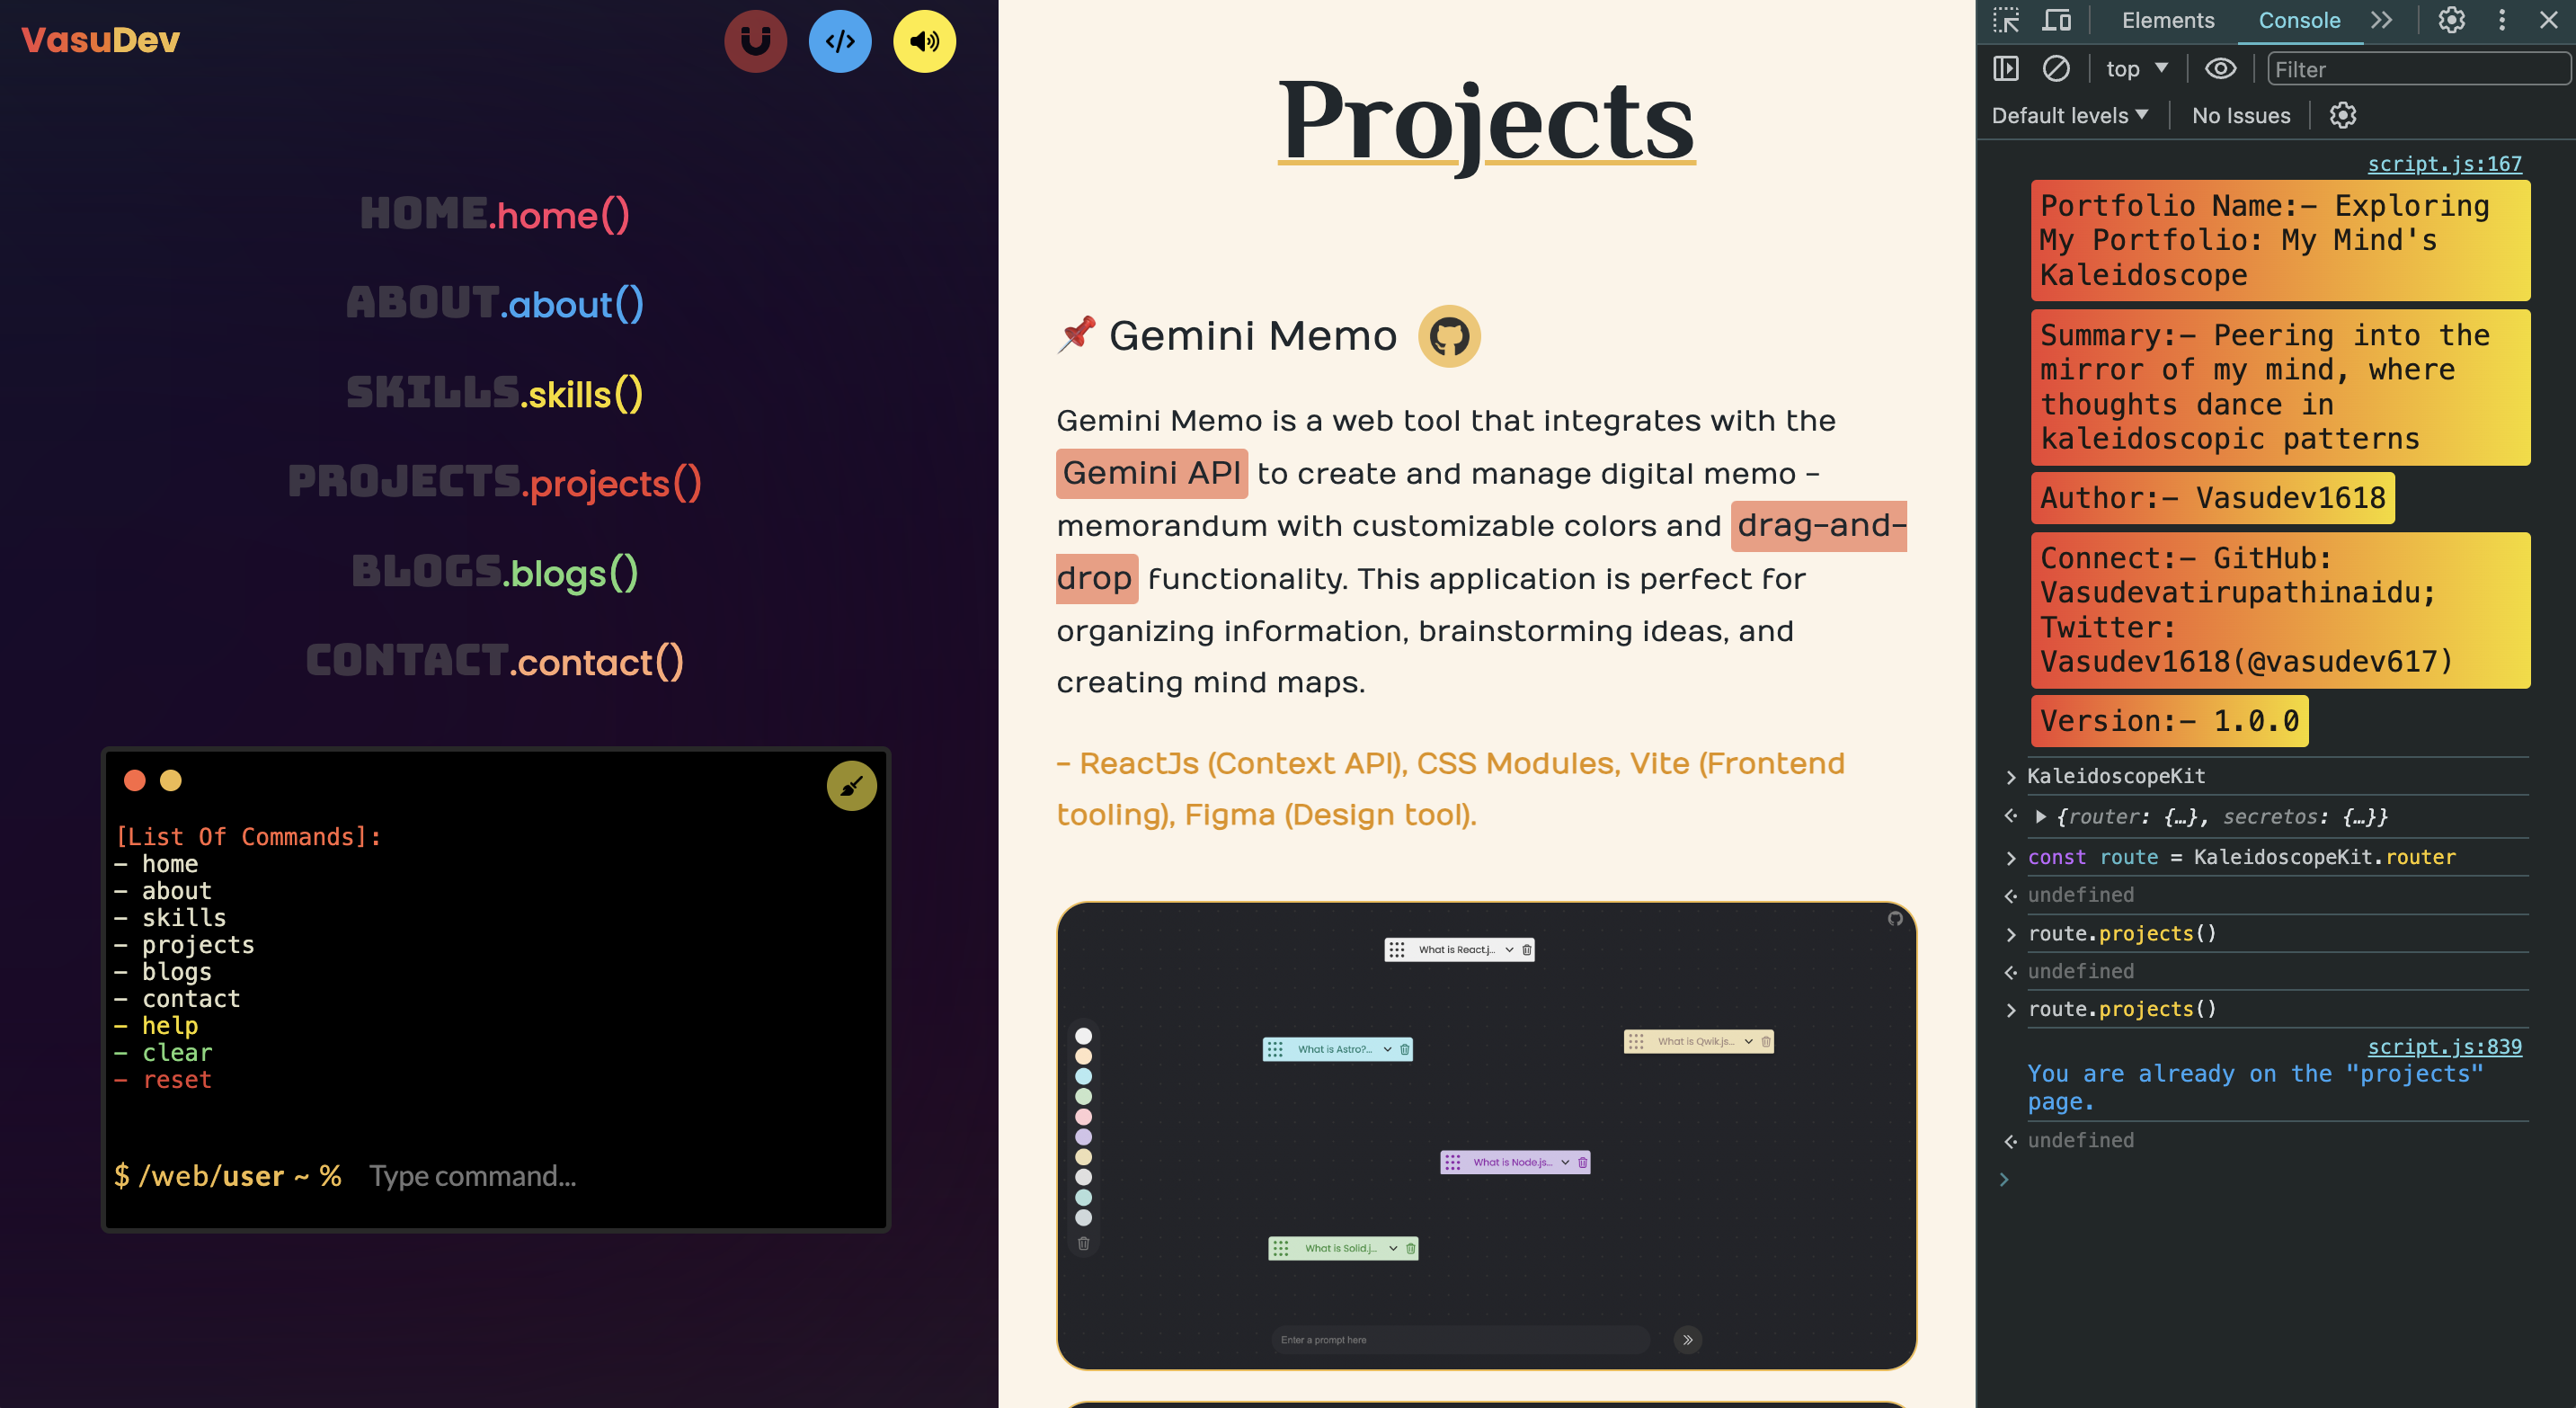
Task: Switch to the Elements tab
Action: 2167,20
